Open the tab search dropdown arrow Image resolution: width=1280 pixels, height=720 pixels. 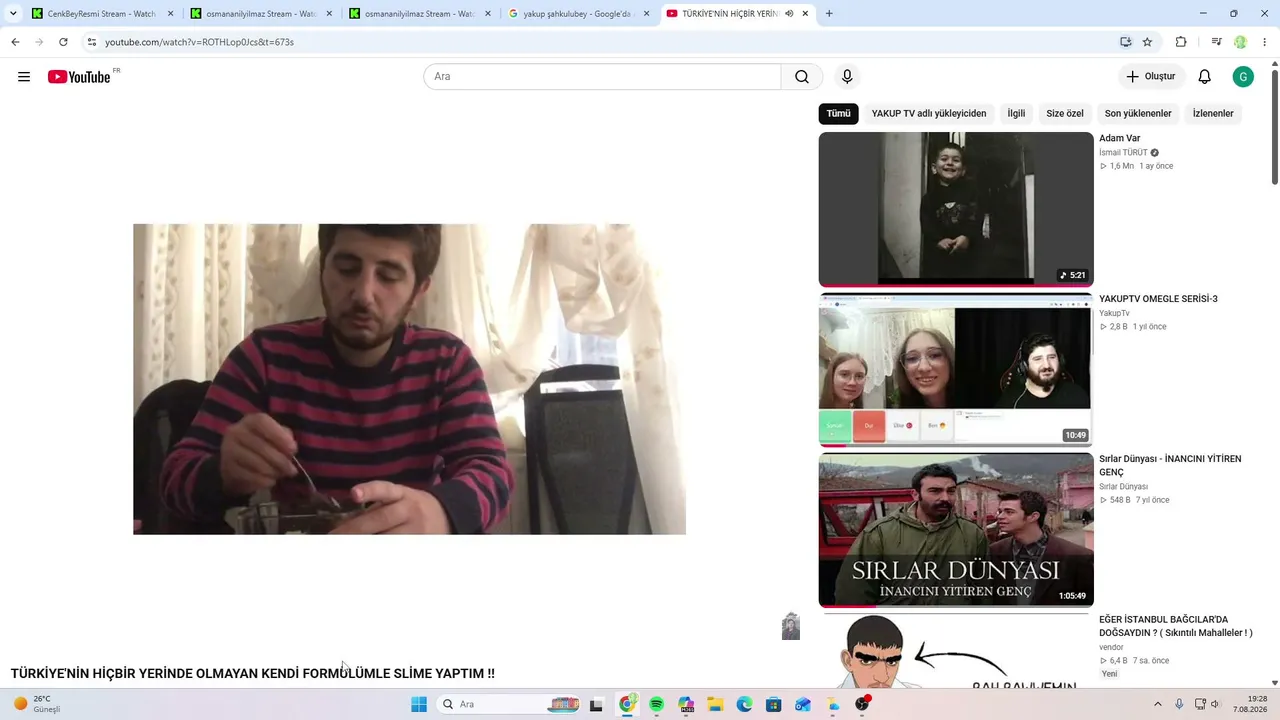click(x=13, y=14)
